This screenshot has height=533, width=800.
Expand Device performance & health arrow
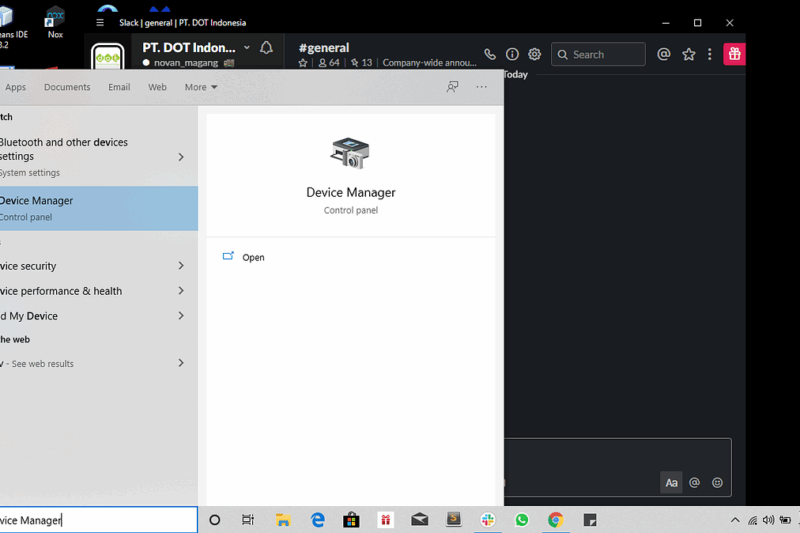tap(181, 291)
